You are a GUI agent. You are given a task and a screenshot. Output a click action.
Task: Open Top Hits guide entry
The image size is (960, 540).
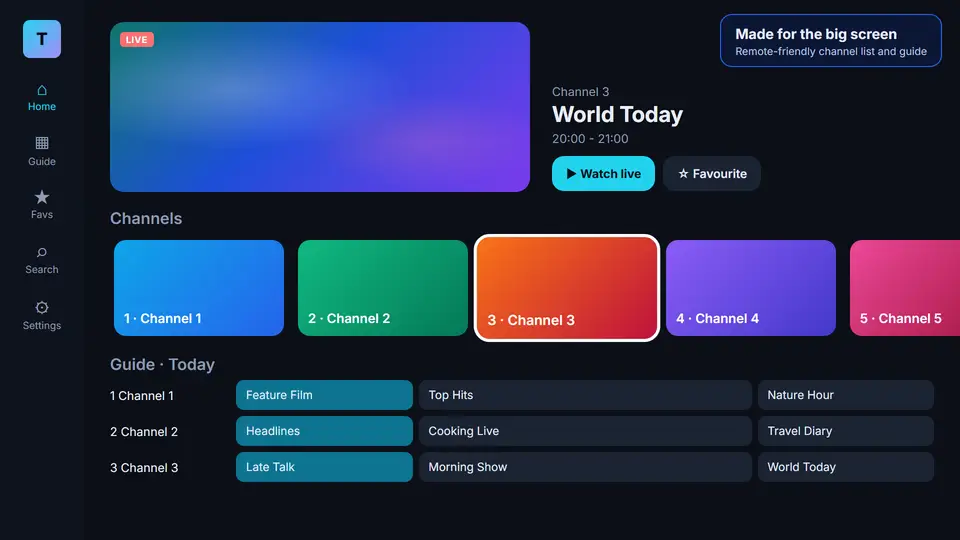pos(585,395)
